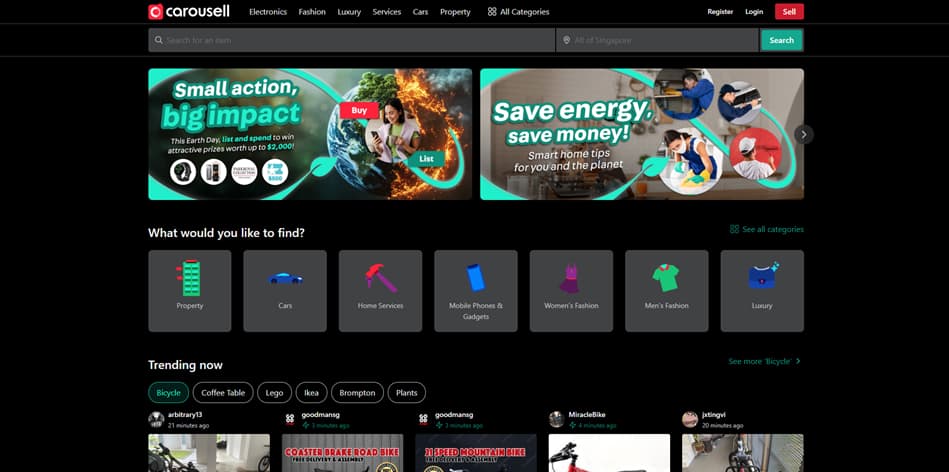Image resolution: width=949 pixels, height=472 pixels.
Task: Click the MiracleBike username
Action: 586,415
